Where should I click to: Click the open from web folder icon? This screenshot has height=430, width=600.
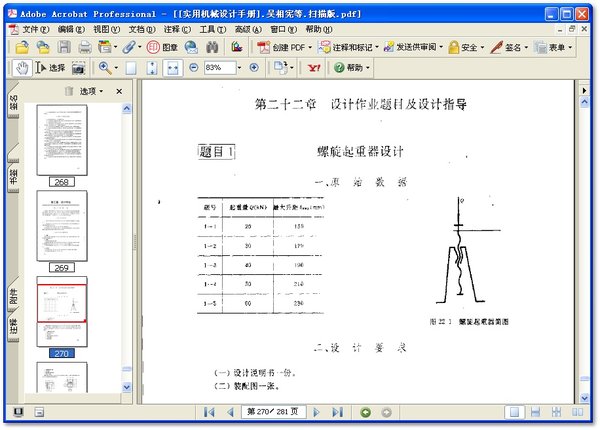point(43,47)
